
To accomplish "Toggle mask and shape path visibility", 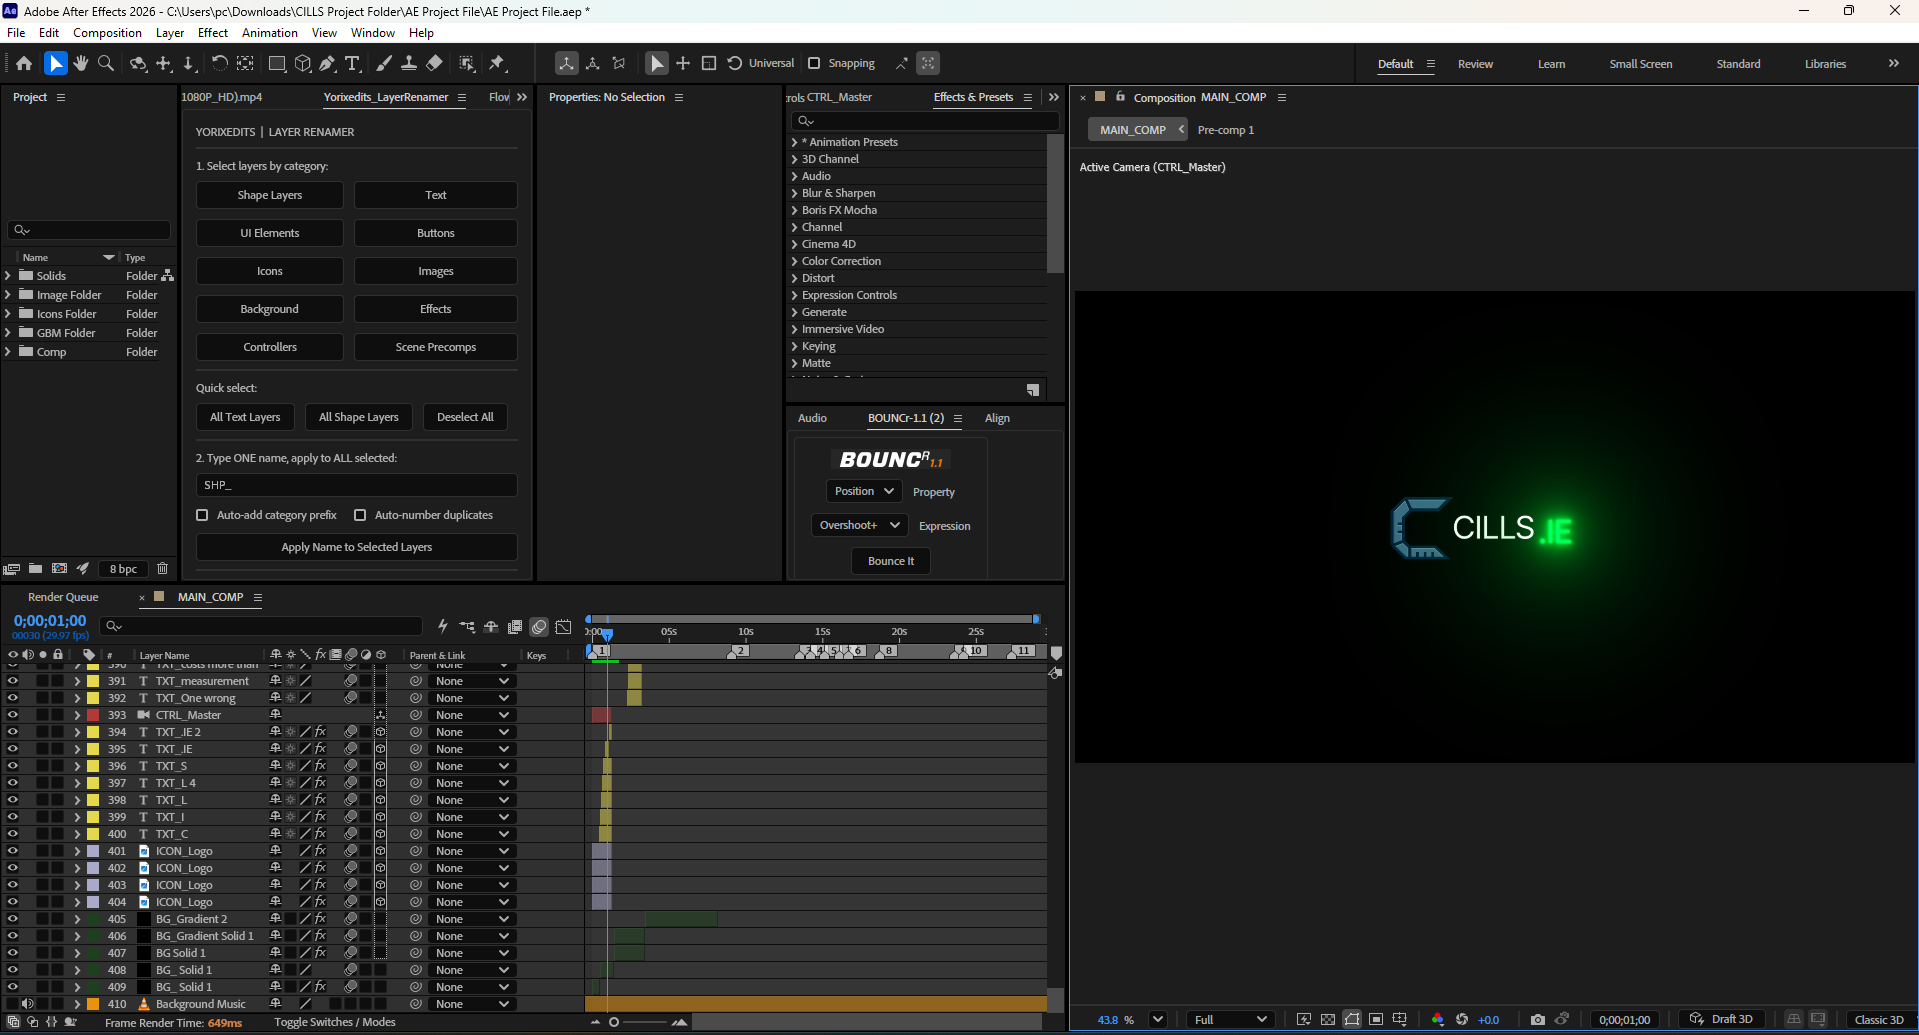I will point(1352,1019).
